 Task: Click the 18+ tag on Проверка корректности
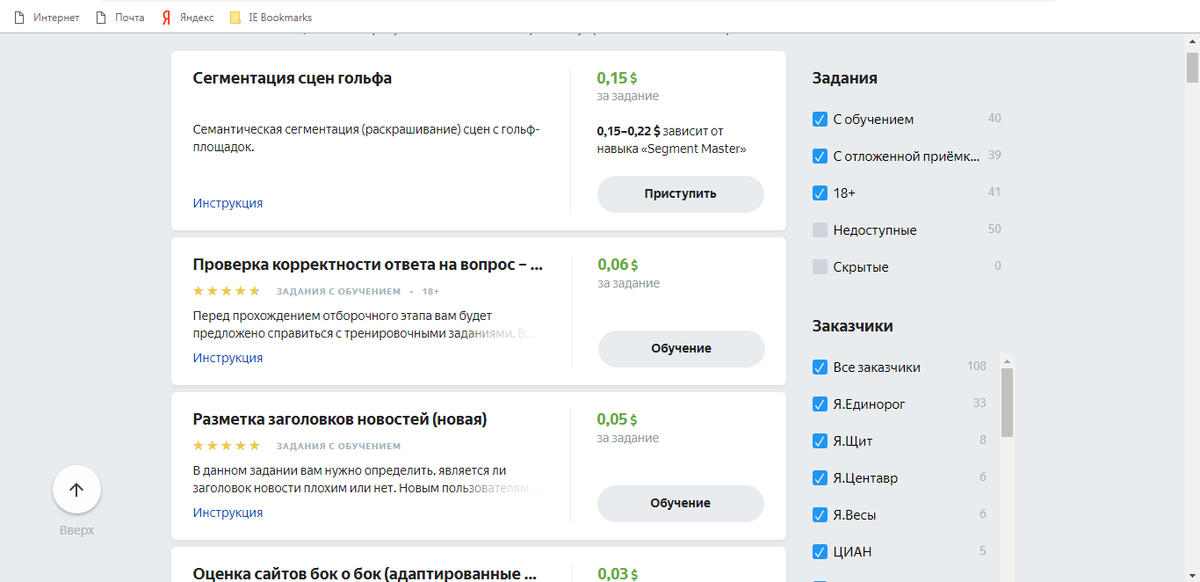(x=431, y=292)
